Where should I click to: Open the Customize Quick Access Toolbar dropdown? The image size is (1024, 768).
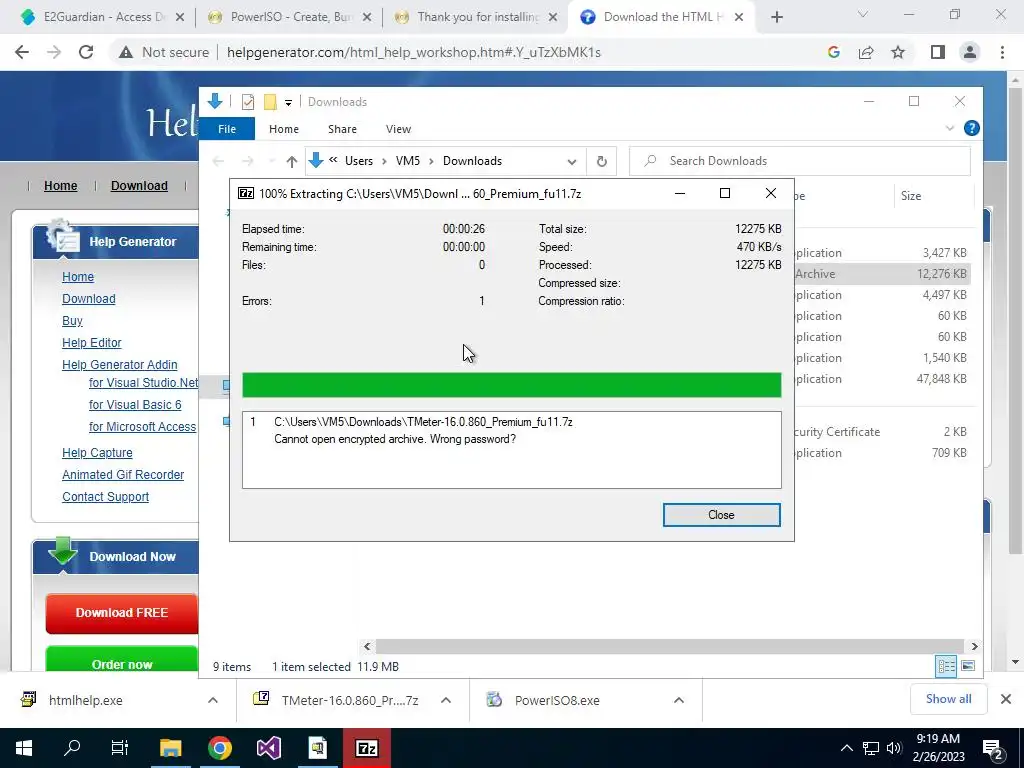(288, 103)
